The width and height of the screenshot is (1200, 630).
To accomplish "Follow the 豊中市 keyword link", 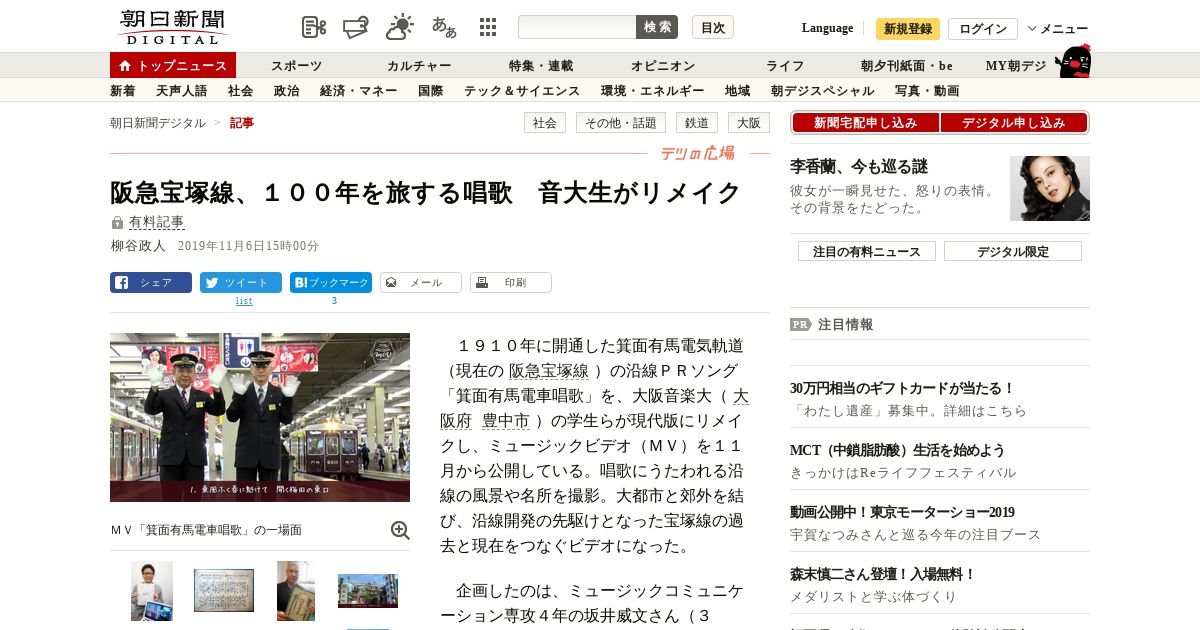I will 505,421.
